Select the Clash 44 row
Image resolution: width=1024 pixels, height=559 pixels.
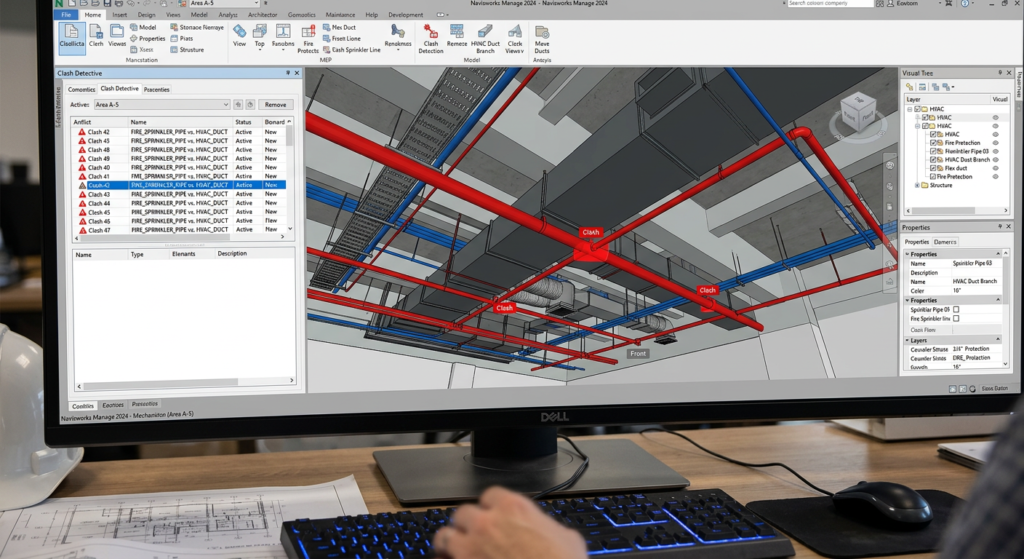(x=179, y=203)
